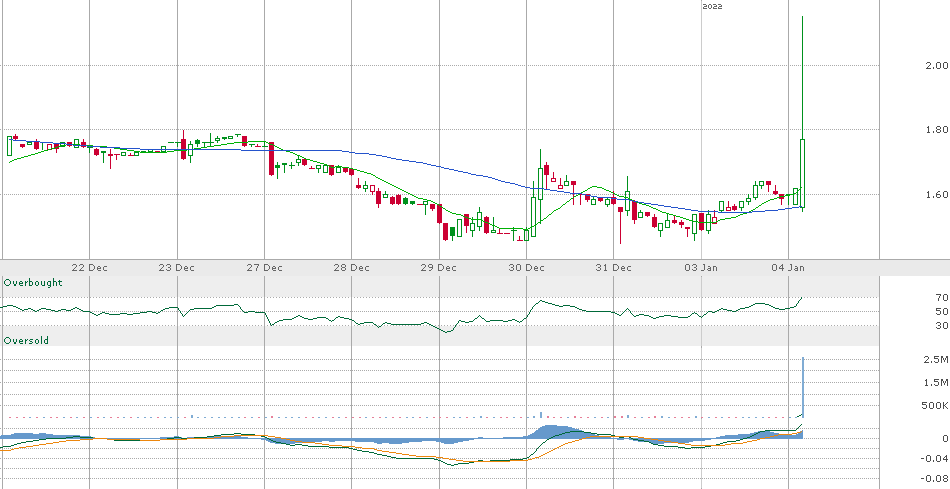
Task: Click the Oversold label in RSI panel
Action: (26, 341)
